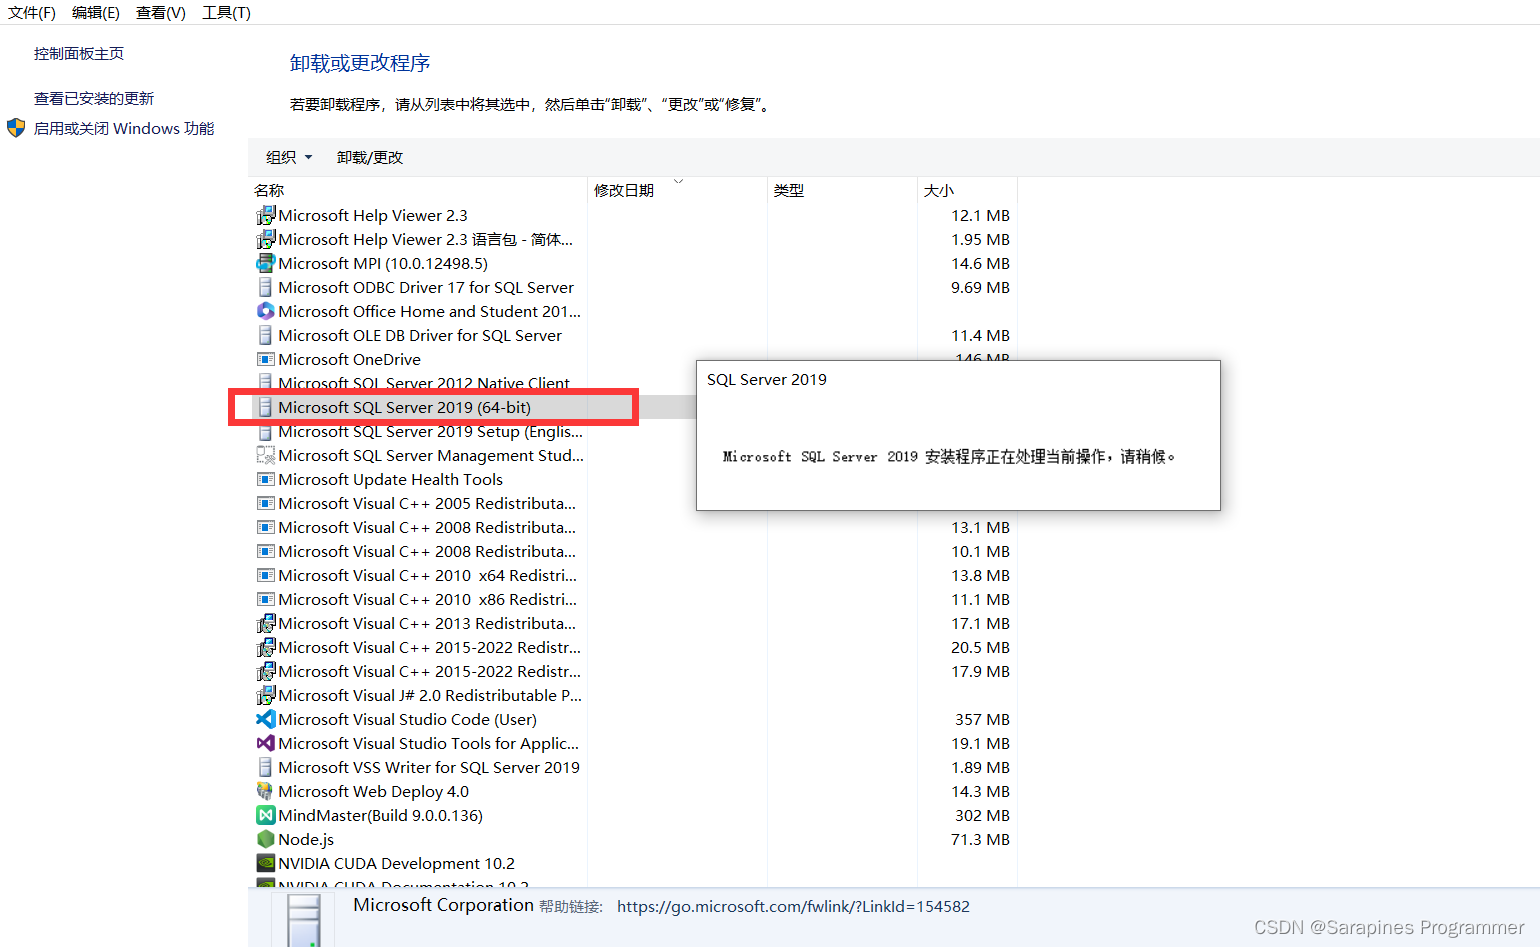Image resolution: width=1540 pixels, height=947 pixels.
Task: Open the 文件(F) menu
Action: pos(32,13)
